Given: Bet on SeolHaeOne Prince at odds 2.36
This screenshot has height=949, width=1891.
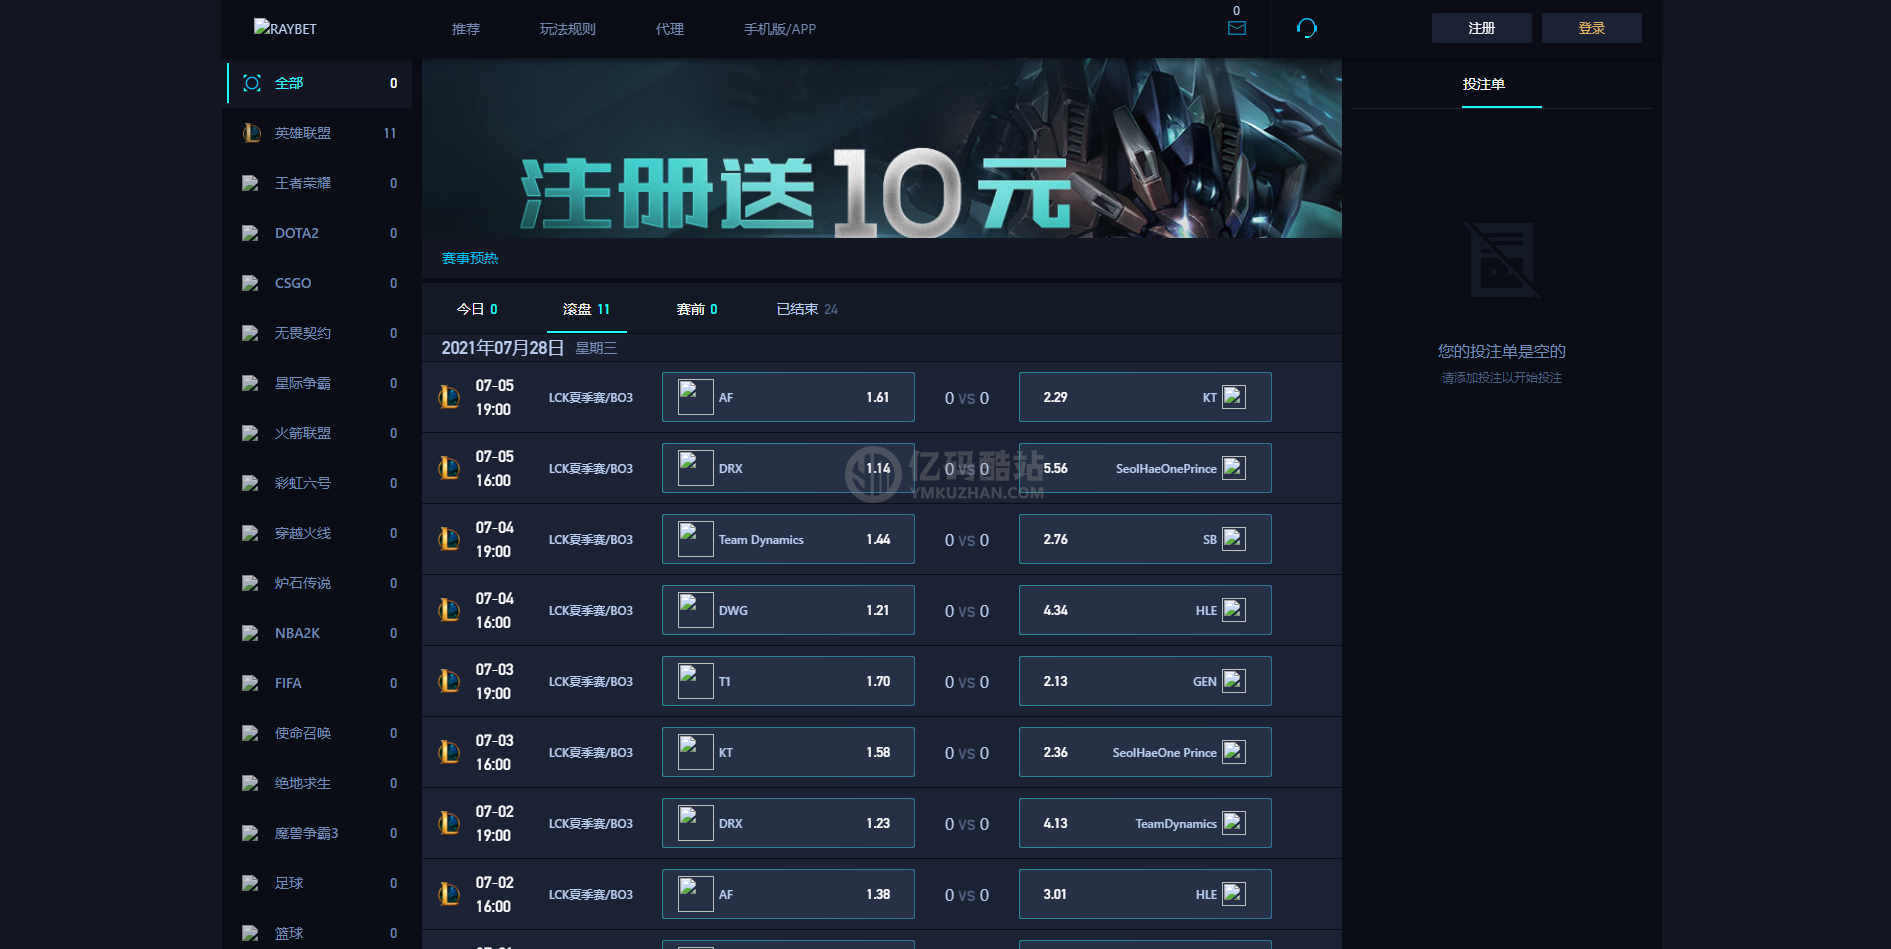Looking at the screenshot, I should click(x=1145, y=752).
